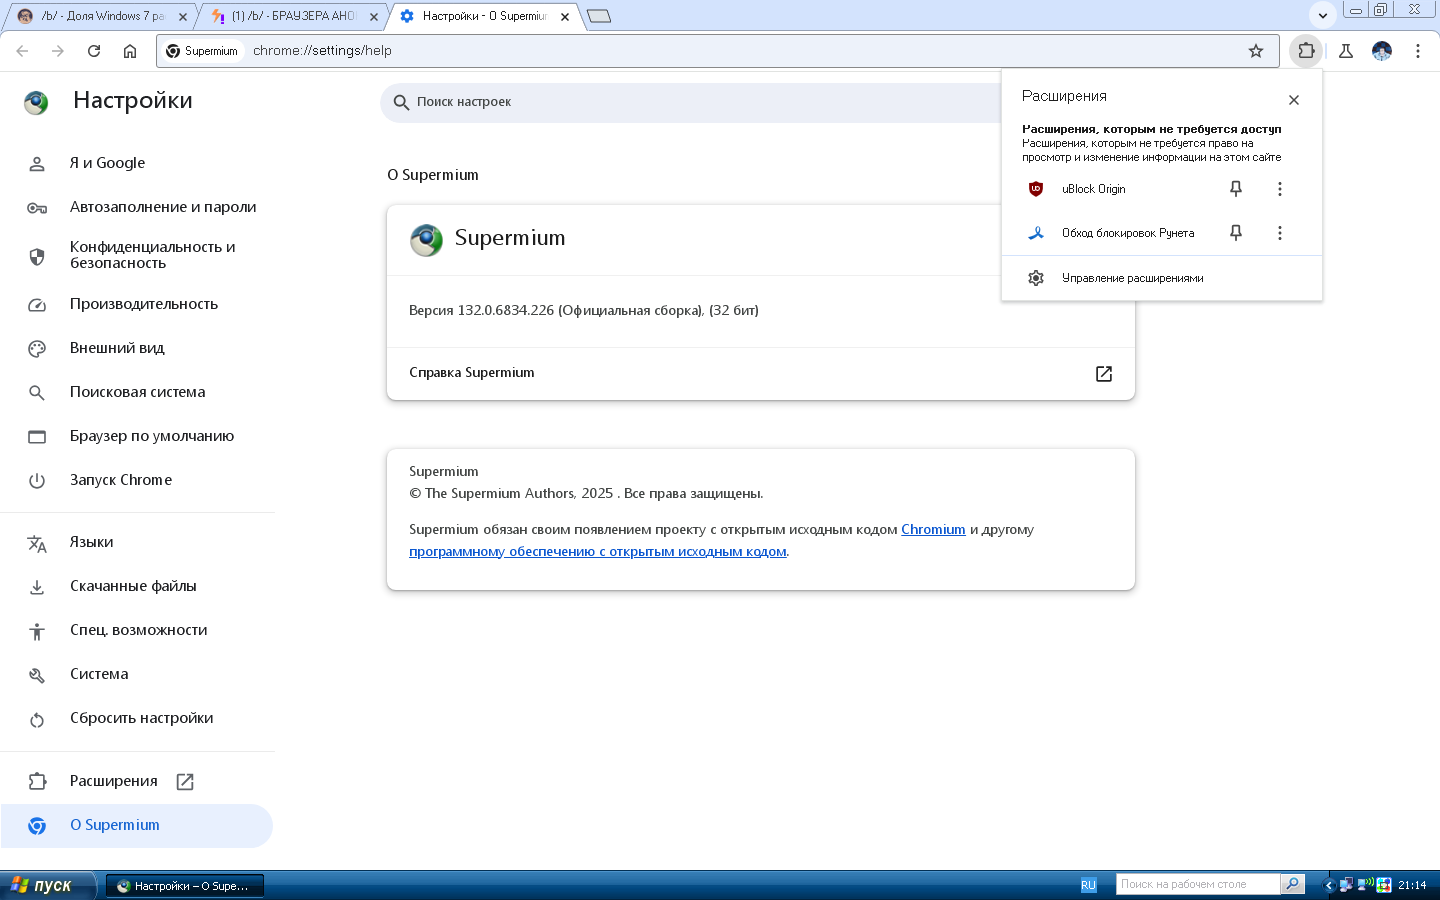Go to Скачанные файлы settings

137,586
